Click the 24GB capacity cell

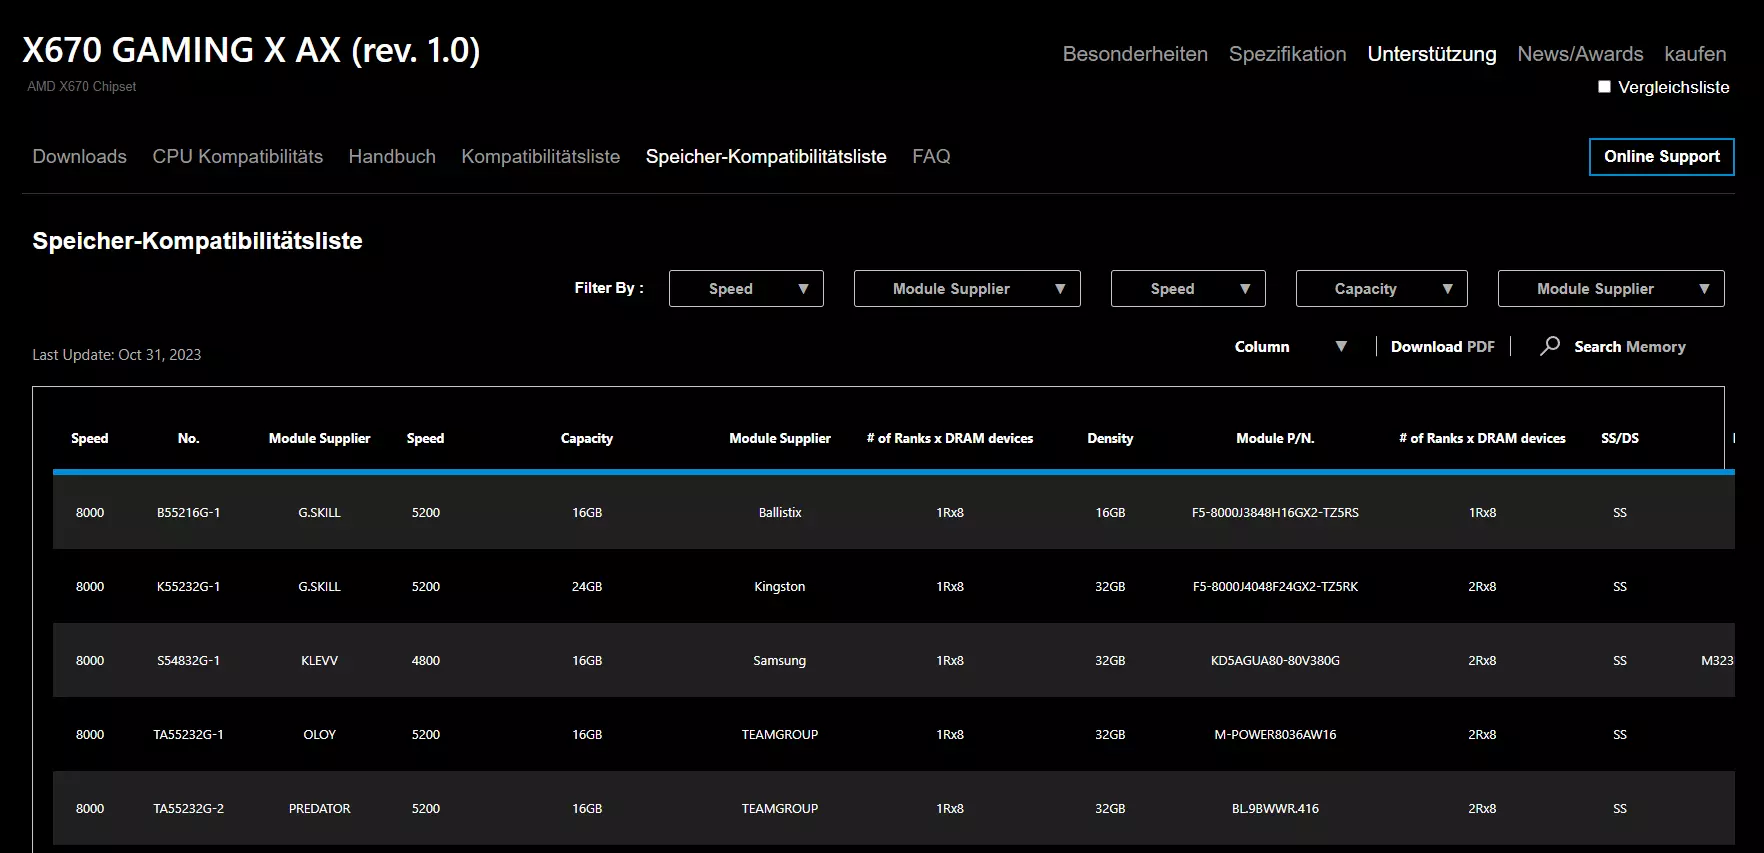coord(587,586)
